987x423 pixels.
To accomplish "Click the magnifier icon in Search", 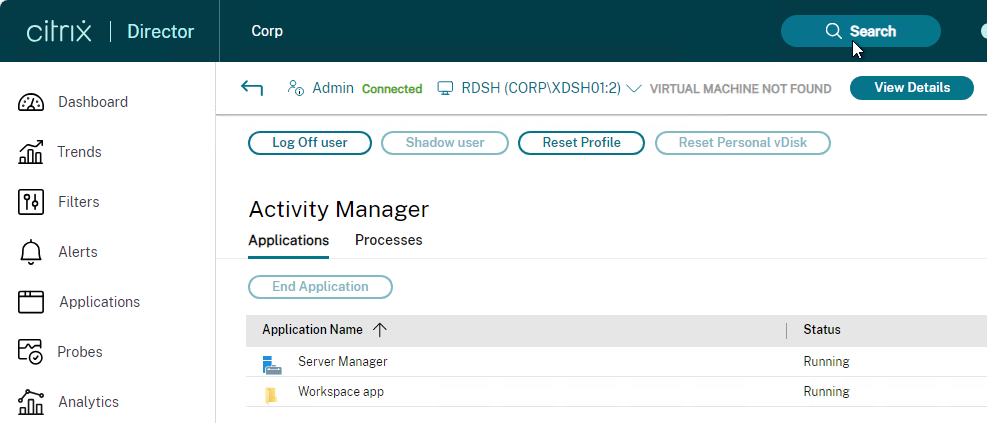I will [x=833, y=31].
